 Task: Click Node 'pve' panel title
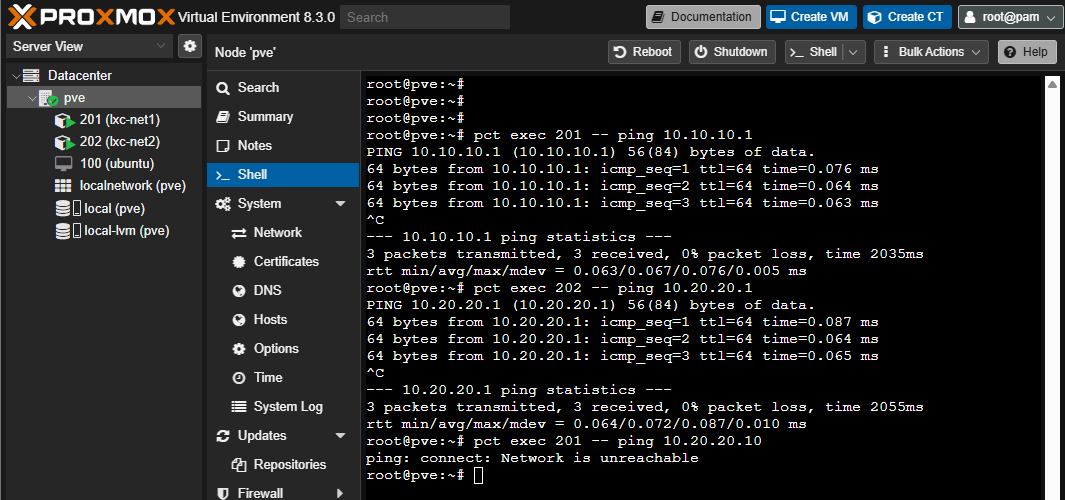(x=245, y=52)
